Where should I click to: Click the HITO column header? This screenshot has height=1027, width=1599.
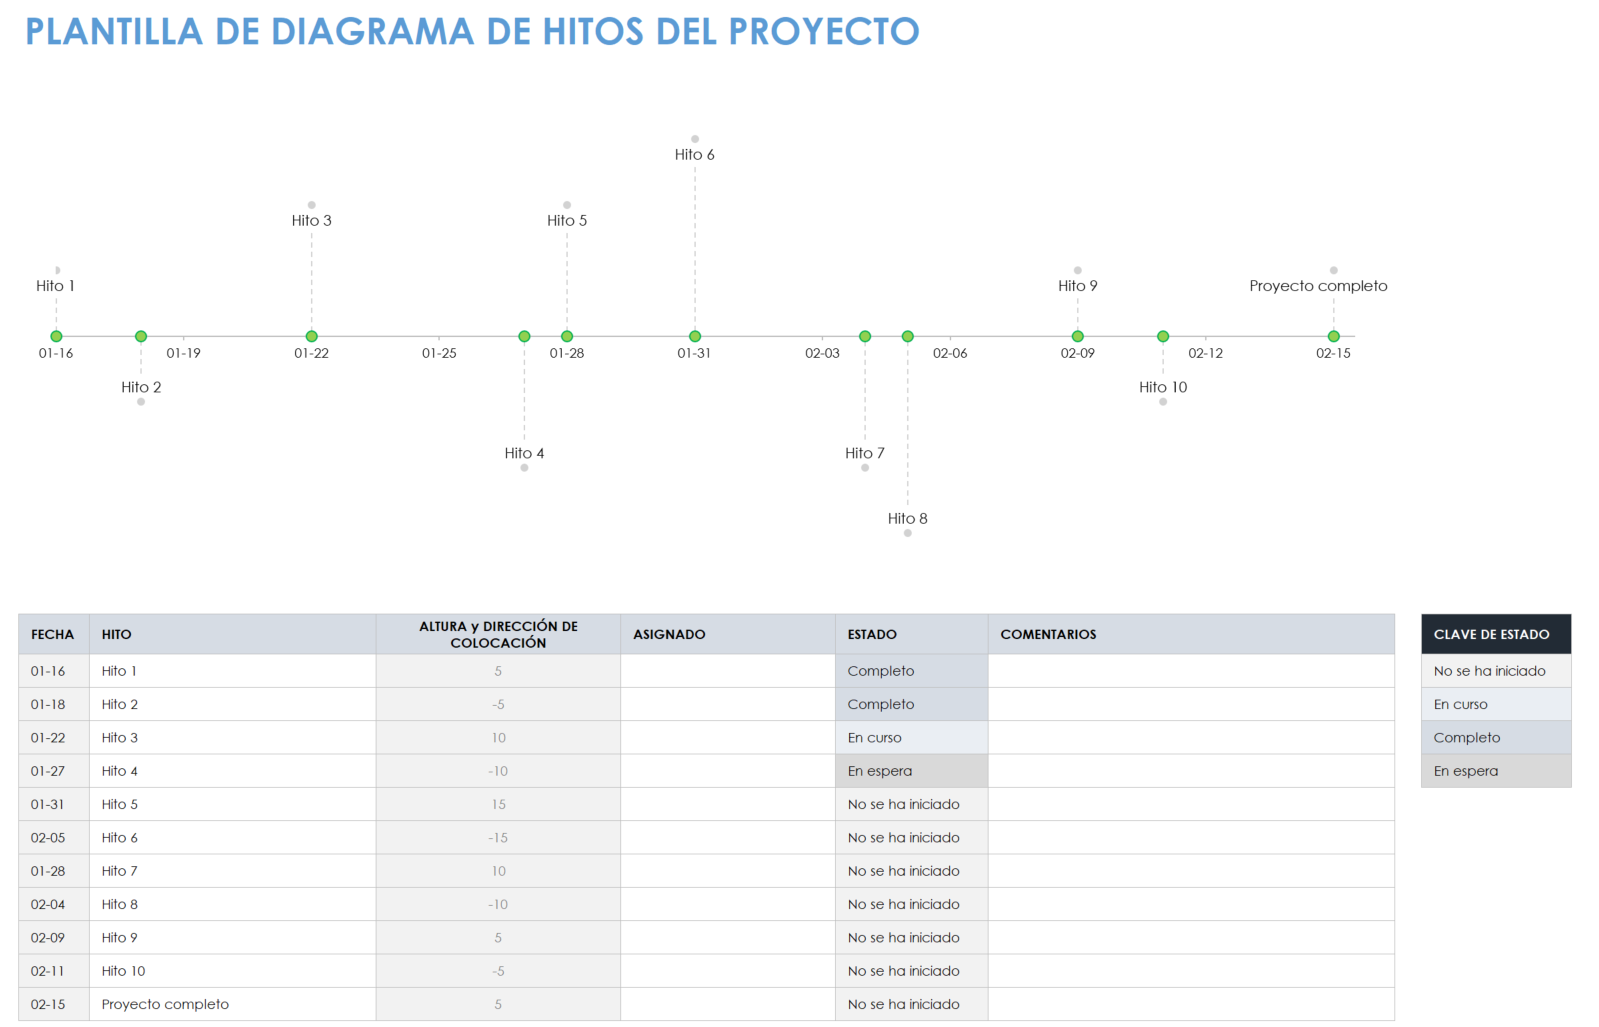coord(232,634)
